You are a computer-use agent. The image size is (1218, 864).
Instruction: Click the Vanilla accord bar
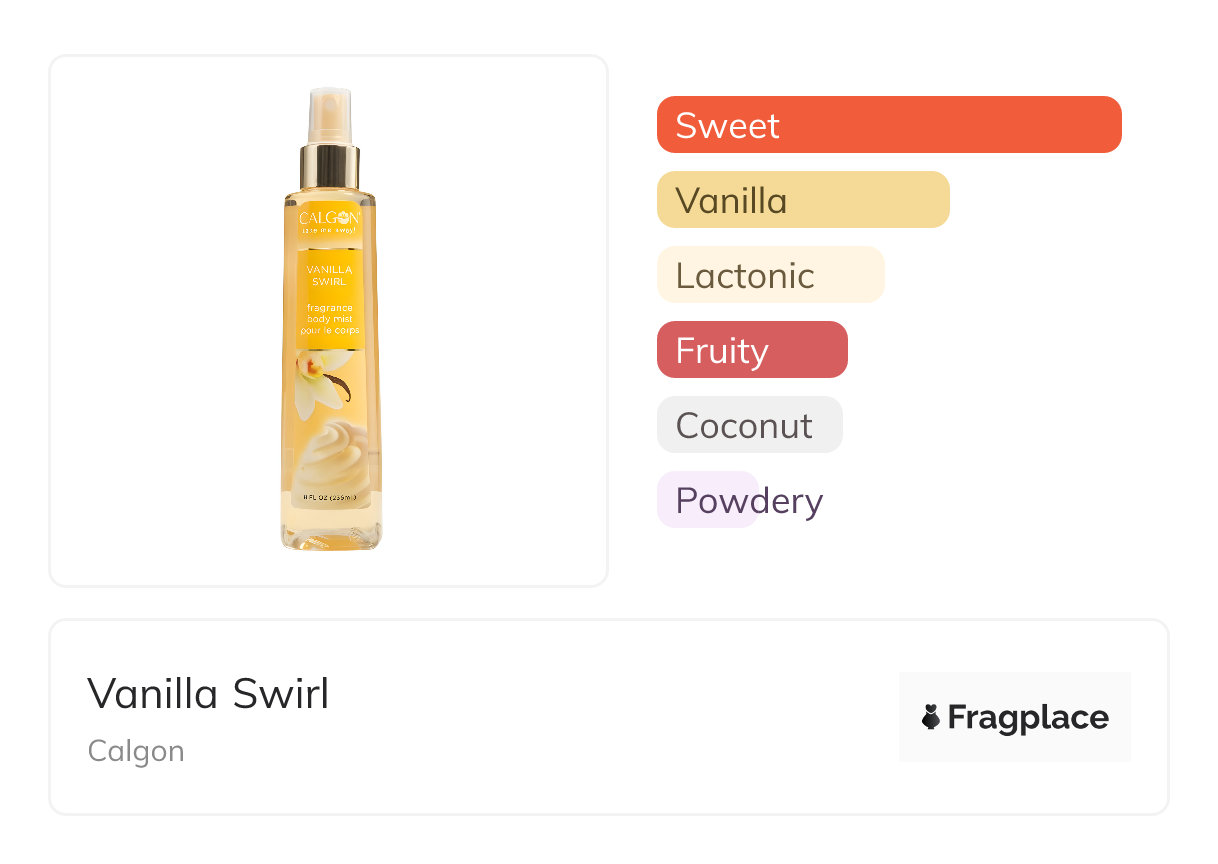click(802, 200)
